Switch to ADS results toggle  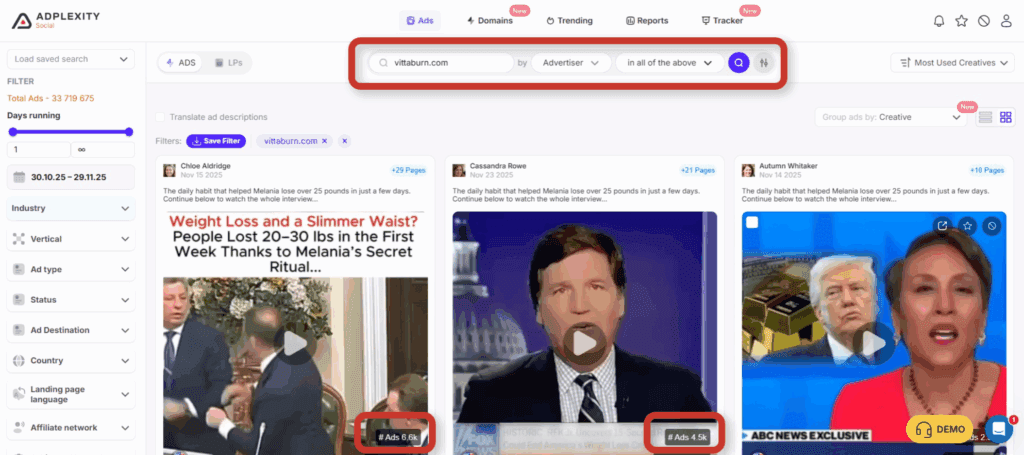(181, 63)
